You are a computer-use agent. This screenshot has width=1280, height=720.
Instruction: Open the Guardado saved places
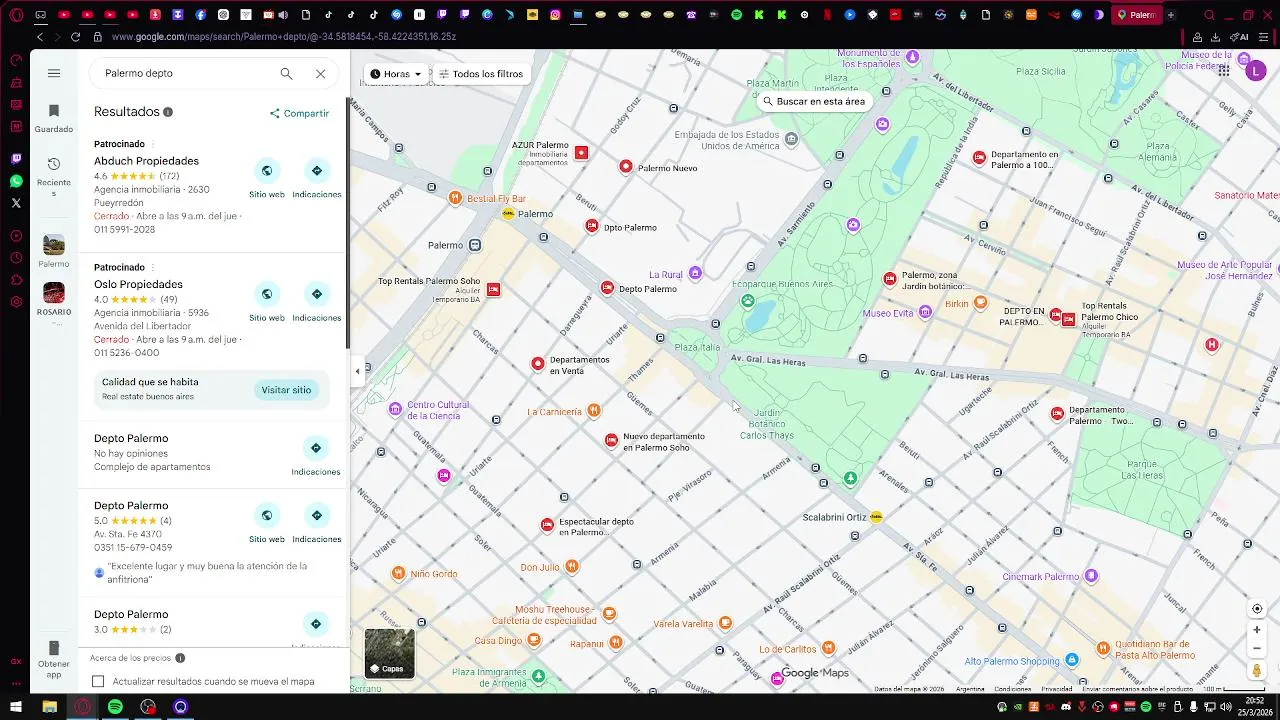[x=54, y=117]
